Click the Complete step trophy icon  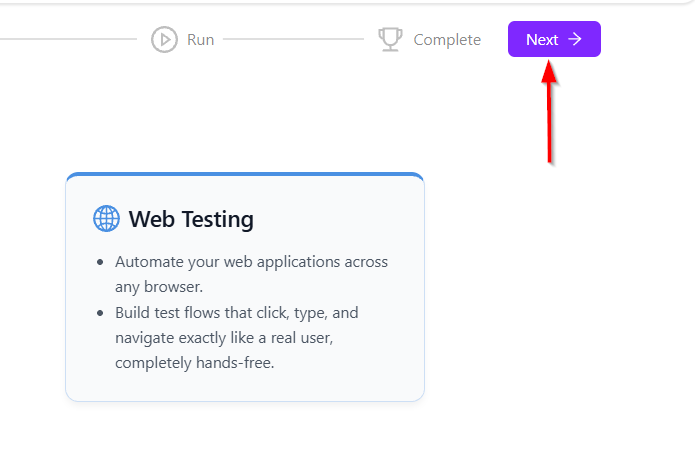pyautogui.click(x=390, y=40)
